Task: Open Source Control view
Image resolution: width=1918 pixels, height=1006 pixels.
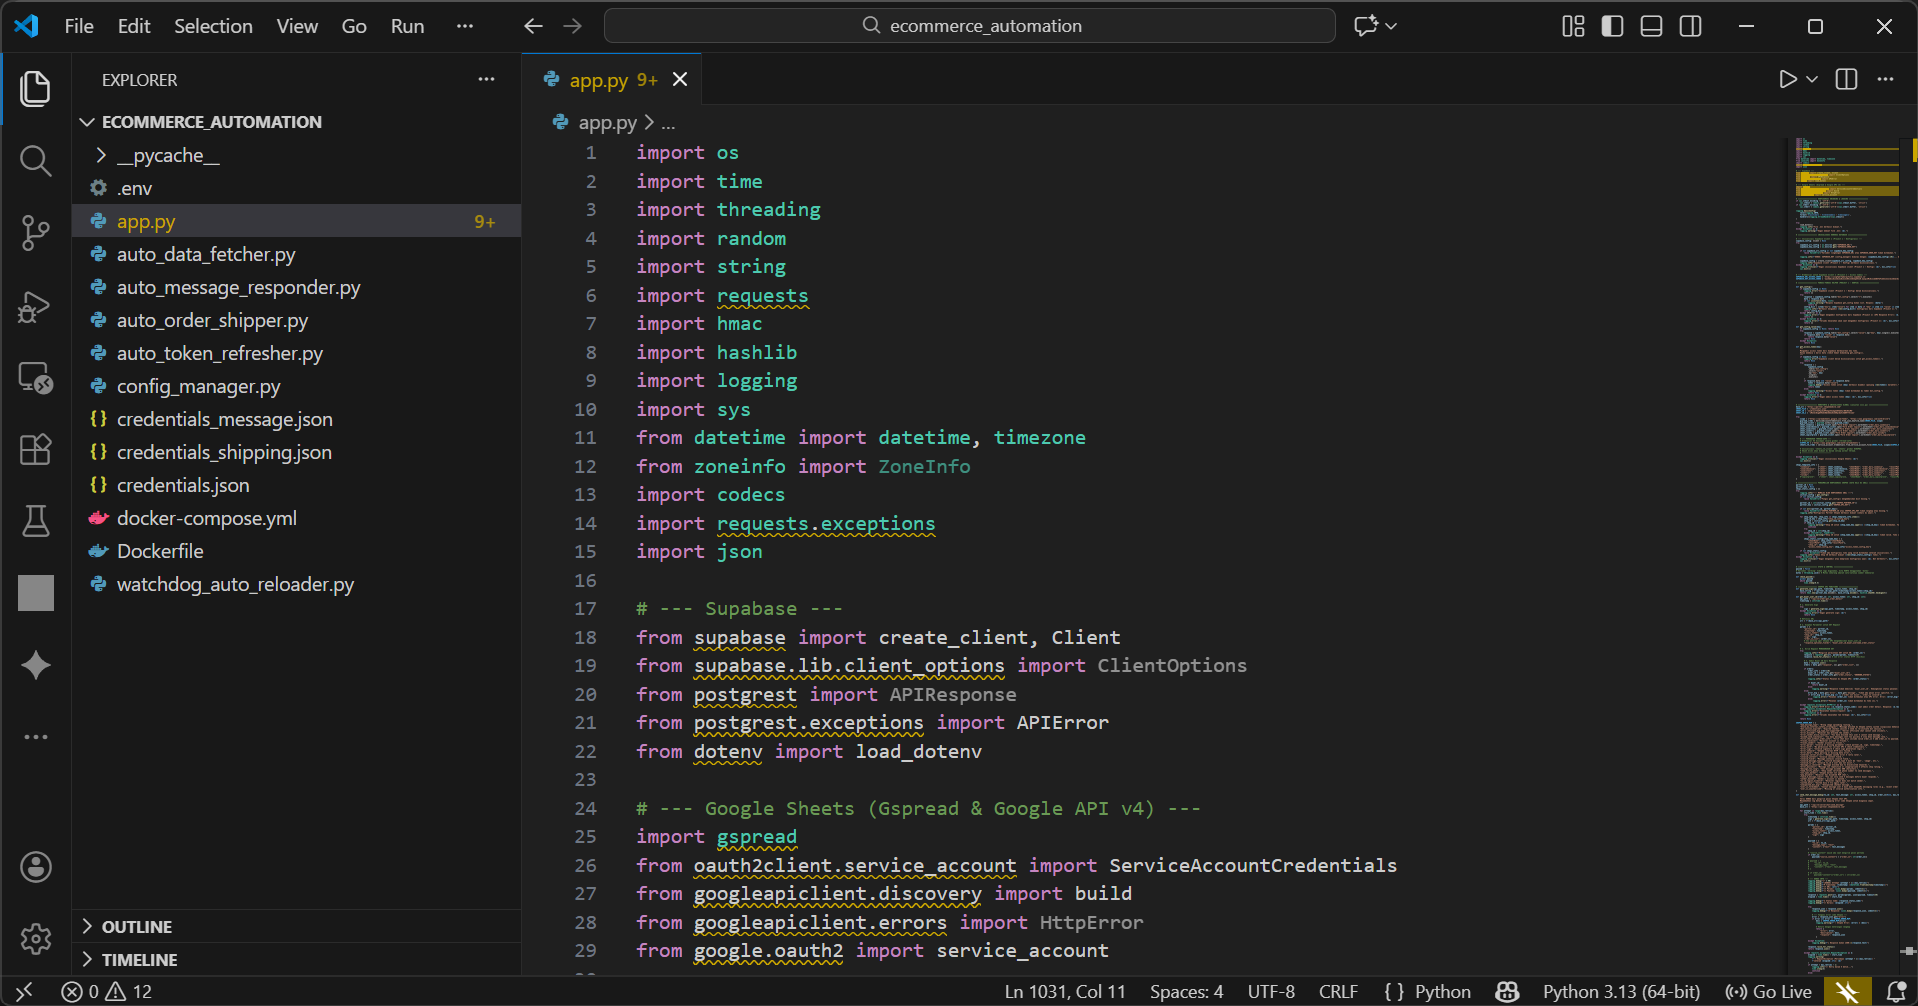Action: pos(35,233)
